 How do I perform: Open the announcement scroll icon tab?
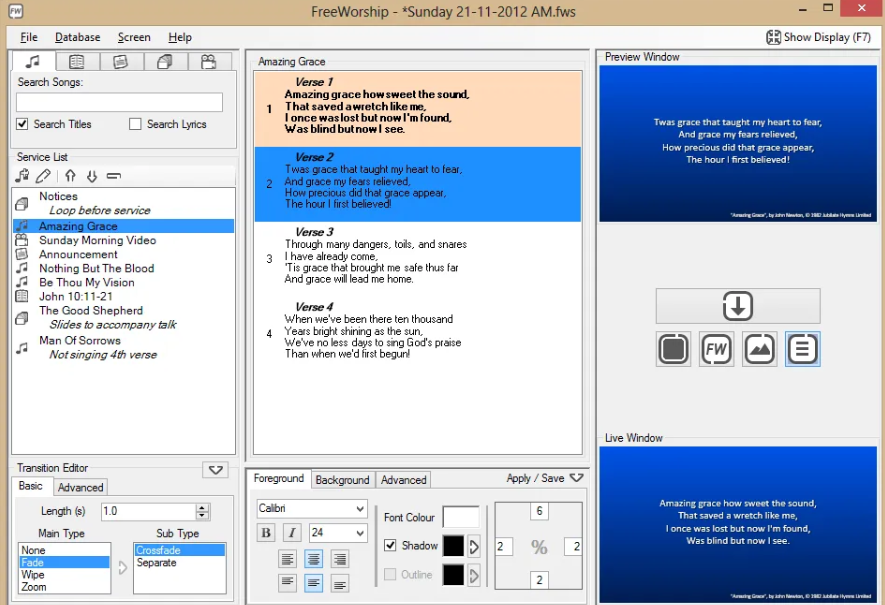point(120,62)
